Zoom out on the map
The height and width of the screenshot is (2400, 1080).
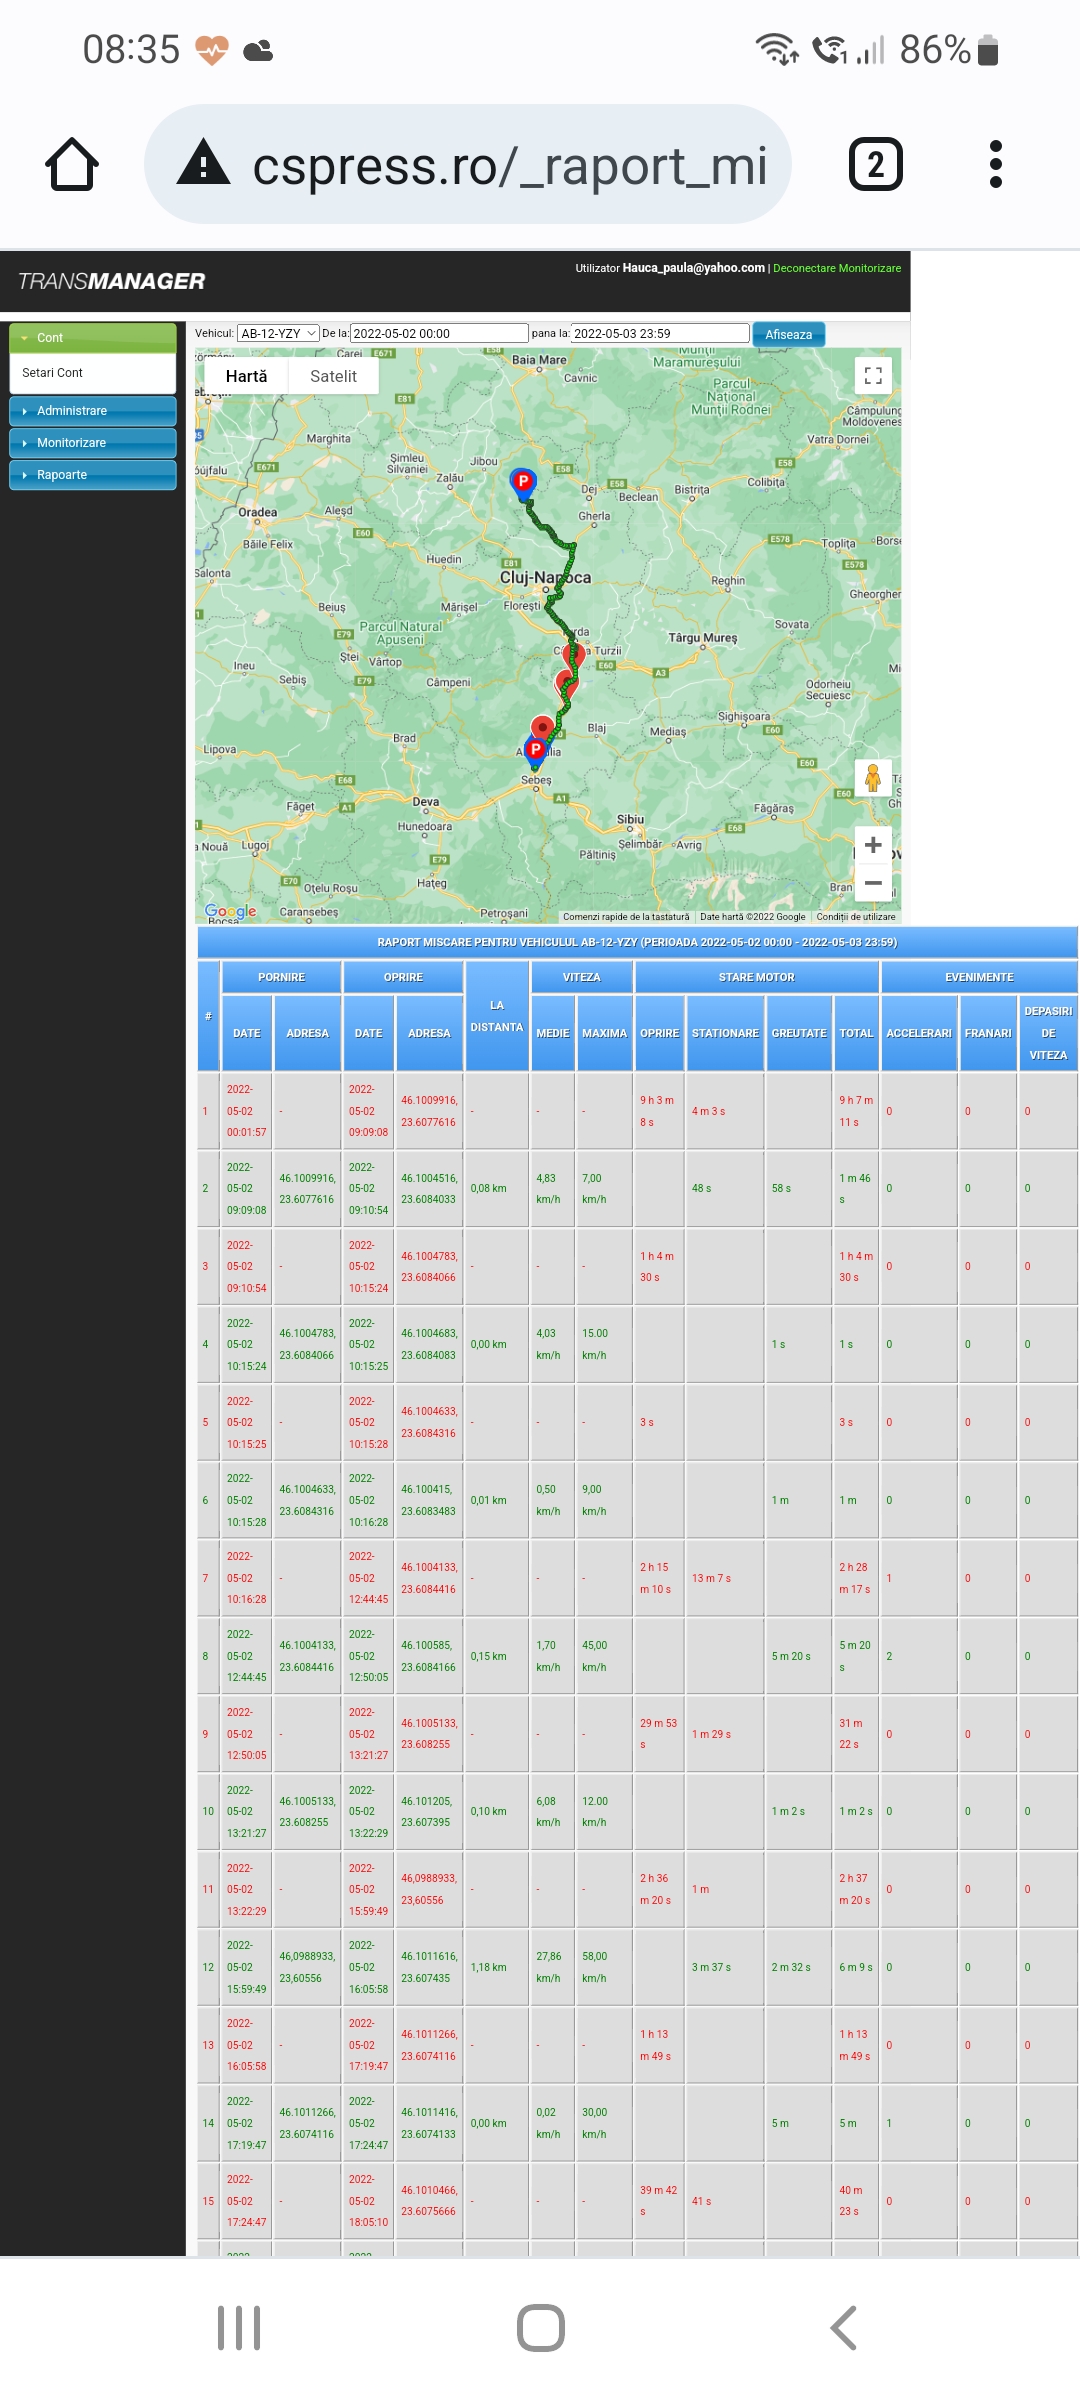click(873, 883)
